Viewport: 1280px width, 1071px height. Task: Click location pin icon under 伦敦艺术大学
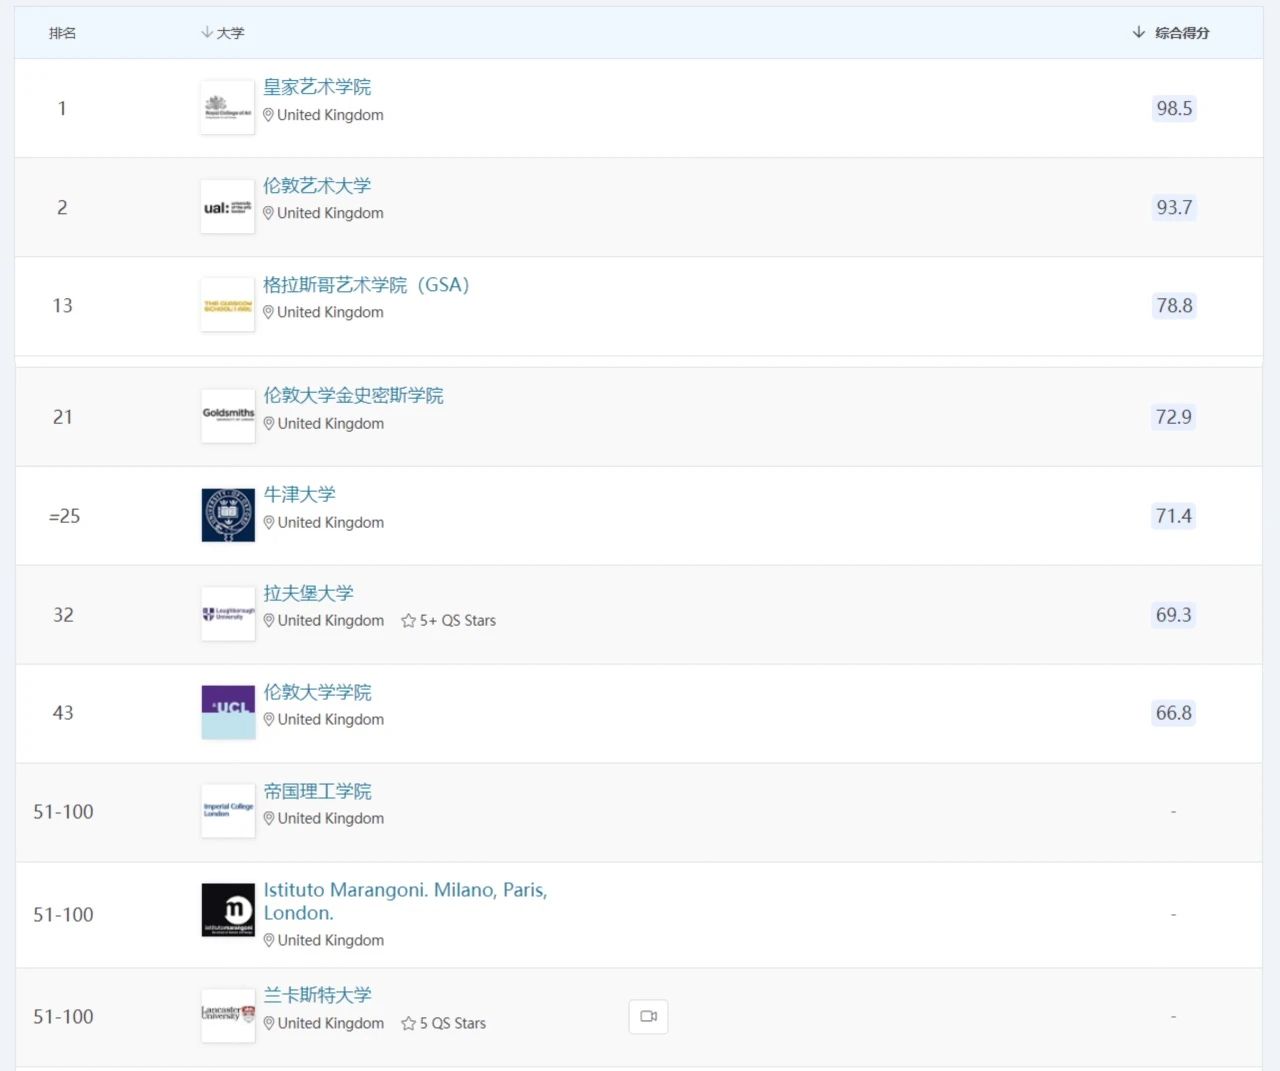click(x=268, y=213)
